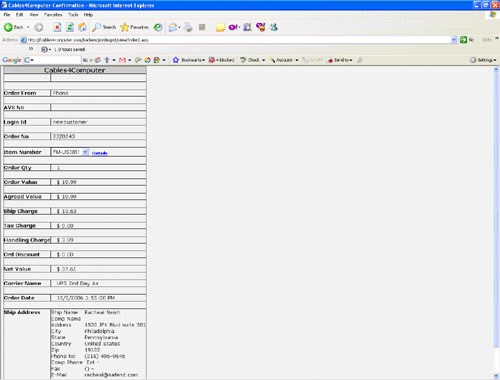Print the page using the printer icon
500x380 pixels.
pyautogui.click(x=188, y=27)
